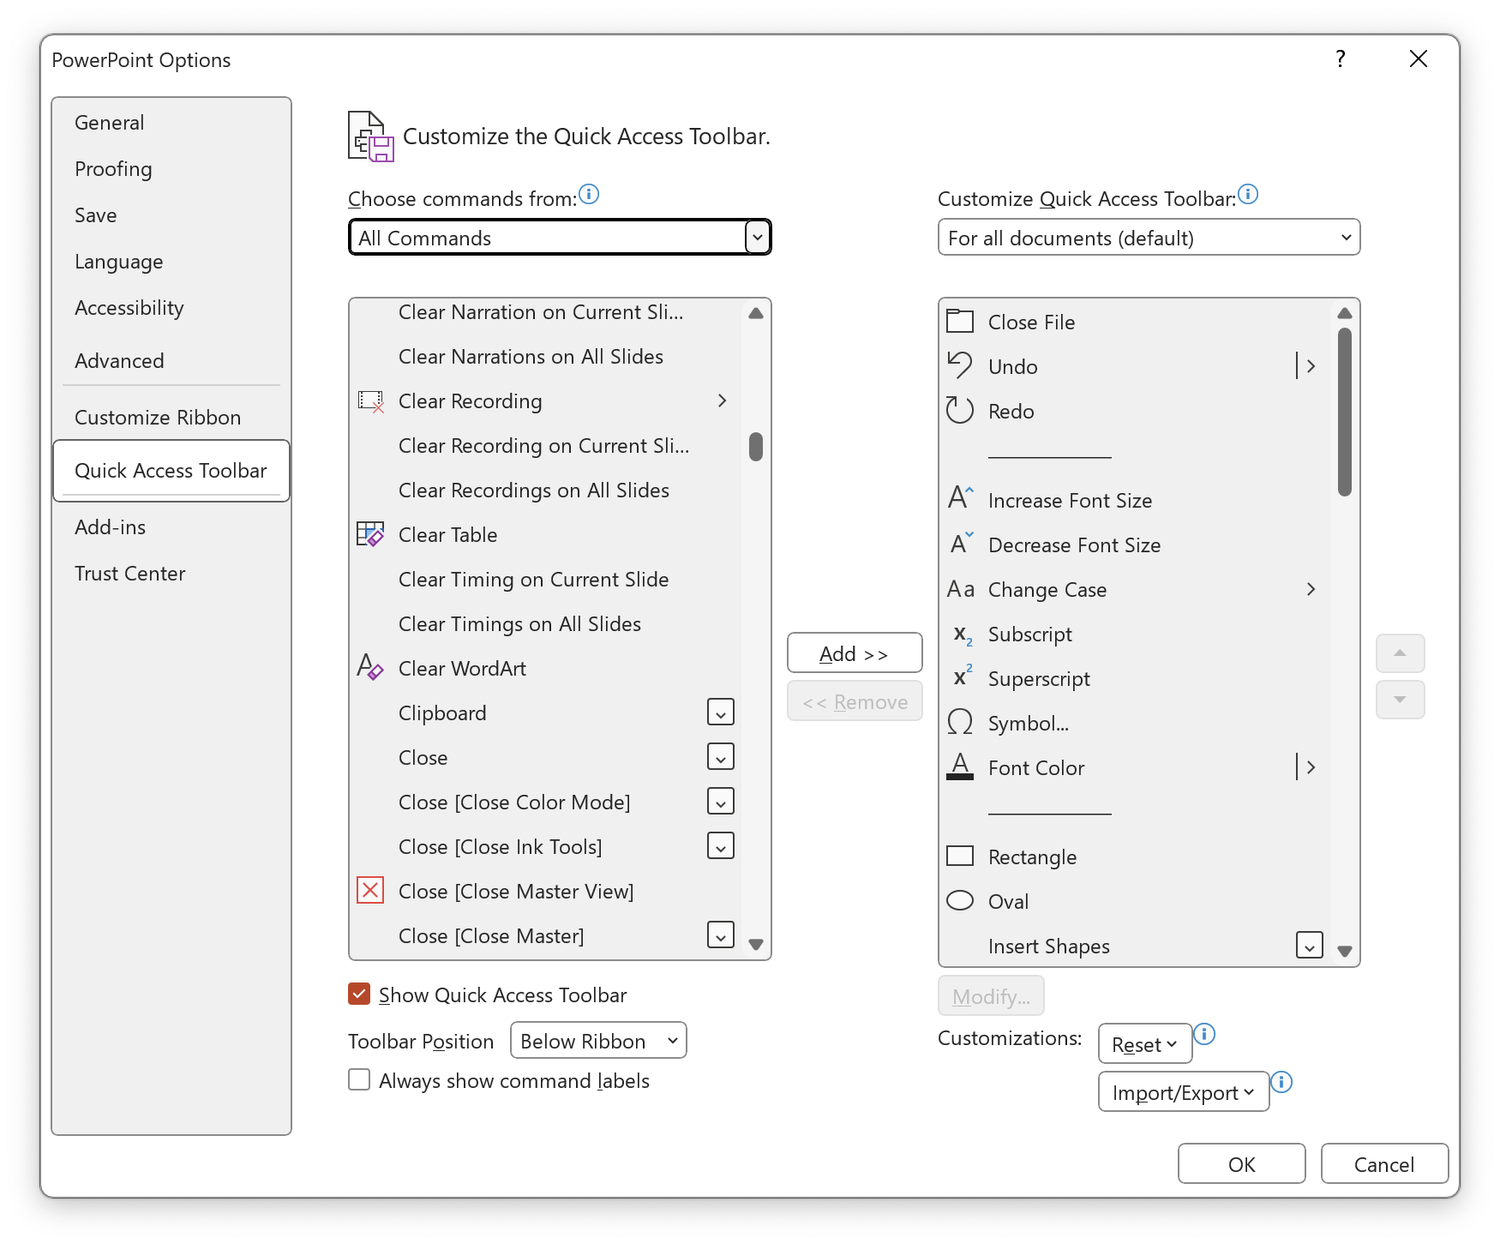This screenshot has width=1500, height=1245.
Task: Enable Always show command labels
Action: [x=359, y=1079]
